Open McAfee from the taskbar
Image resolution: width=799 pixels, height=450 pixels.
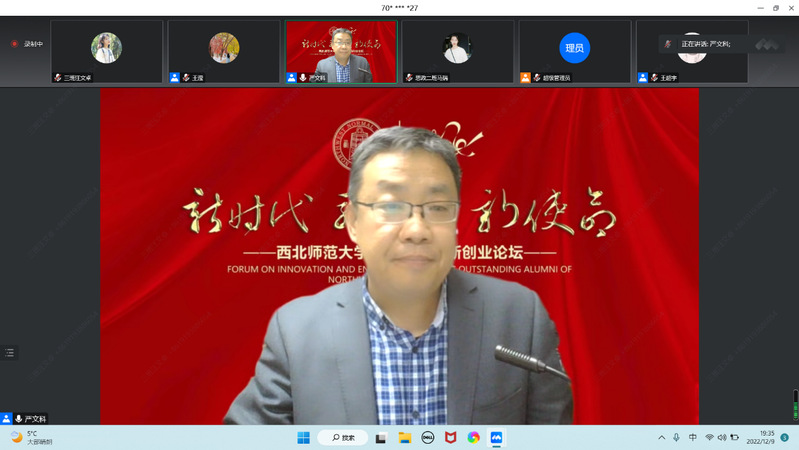click(x=450, y=437)
